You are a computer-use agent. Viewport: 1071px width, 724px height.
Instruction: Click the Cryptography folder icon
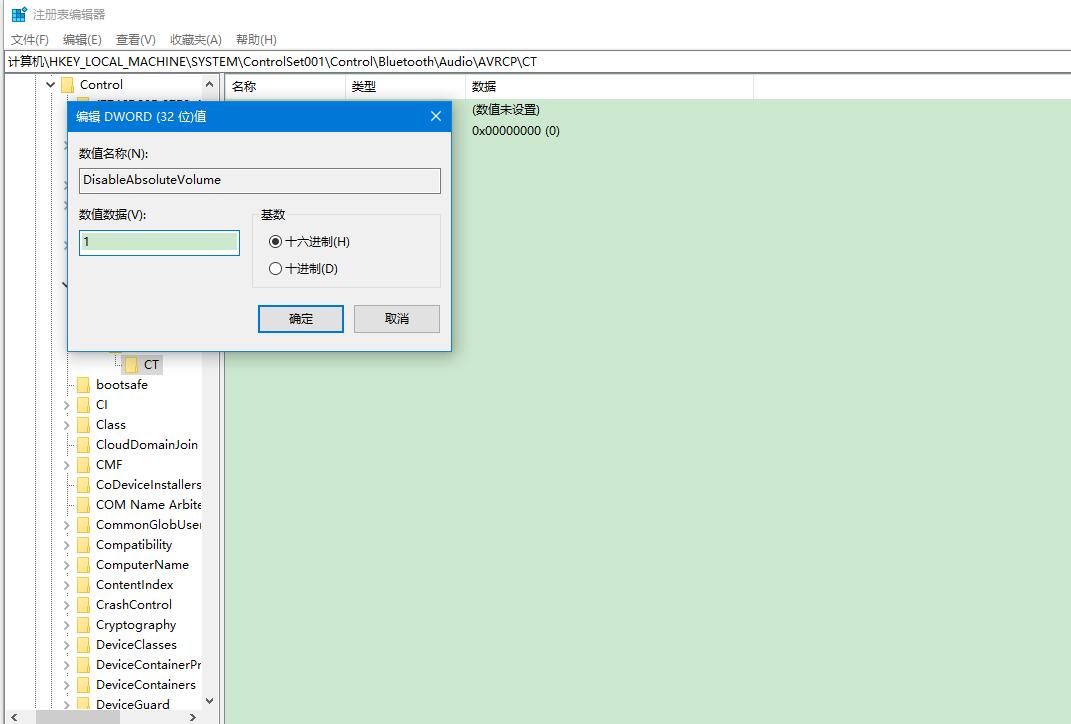pyautogui.click(x=84, y=625)
